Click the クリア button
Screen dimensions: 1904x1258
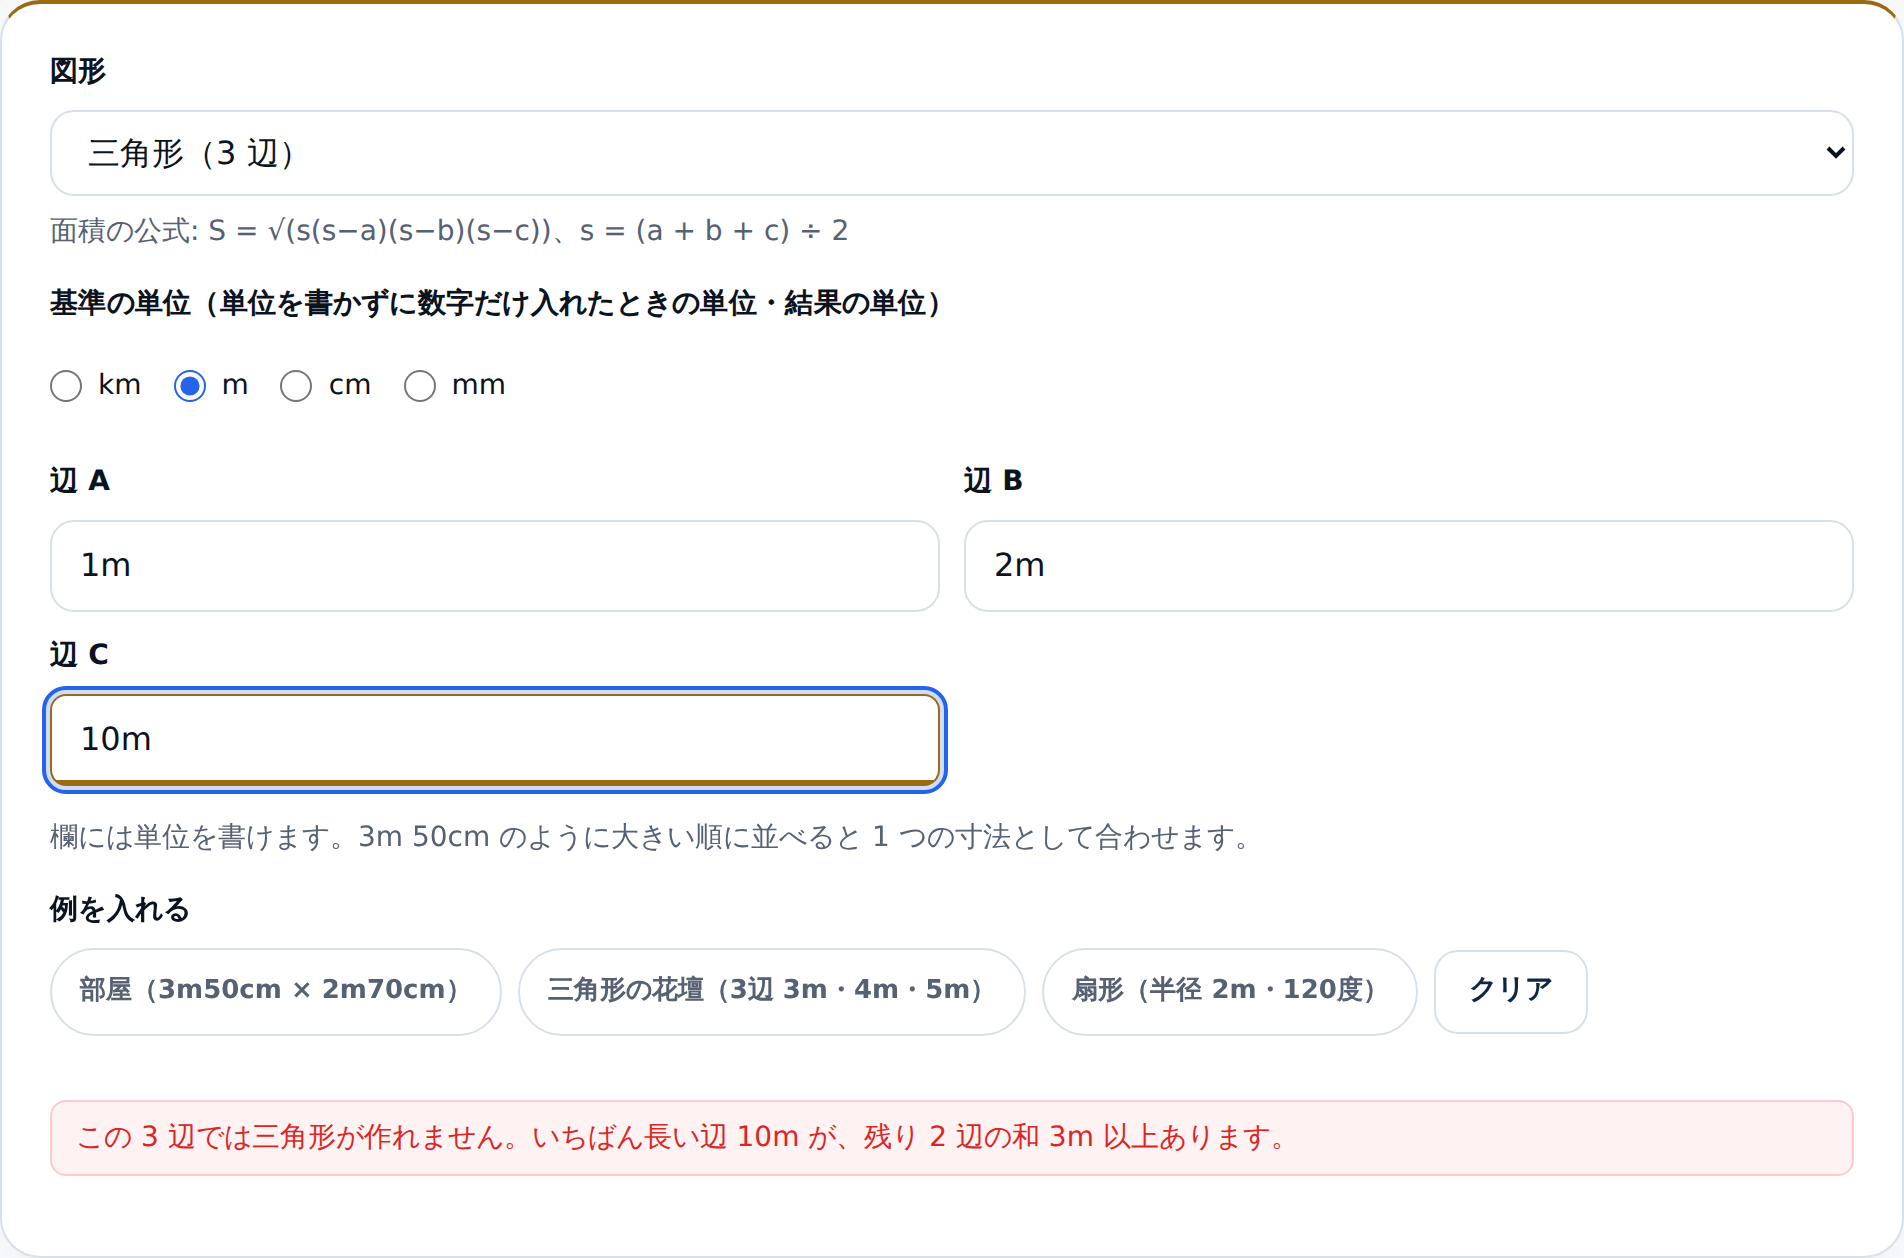click(x=1510, y=991)
